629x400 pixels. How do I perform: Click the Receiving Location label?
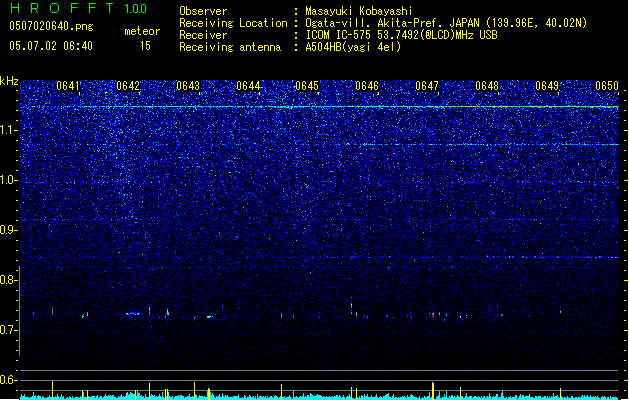click(x=233, y=23)
